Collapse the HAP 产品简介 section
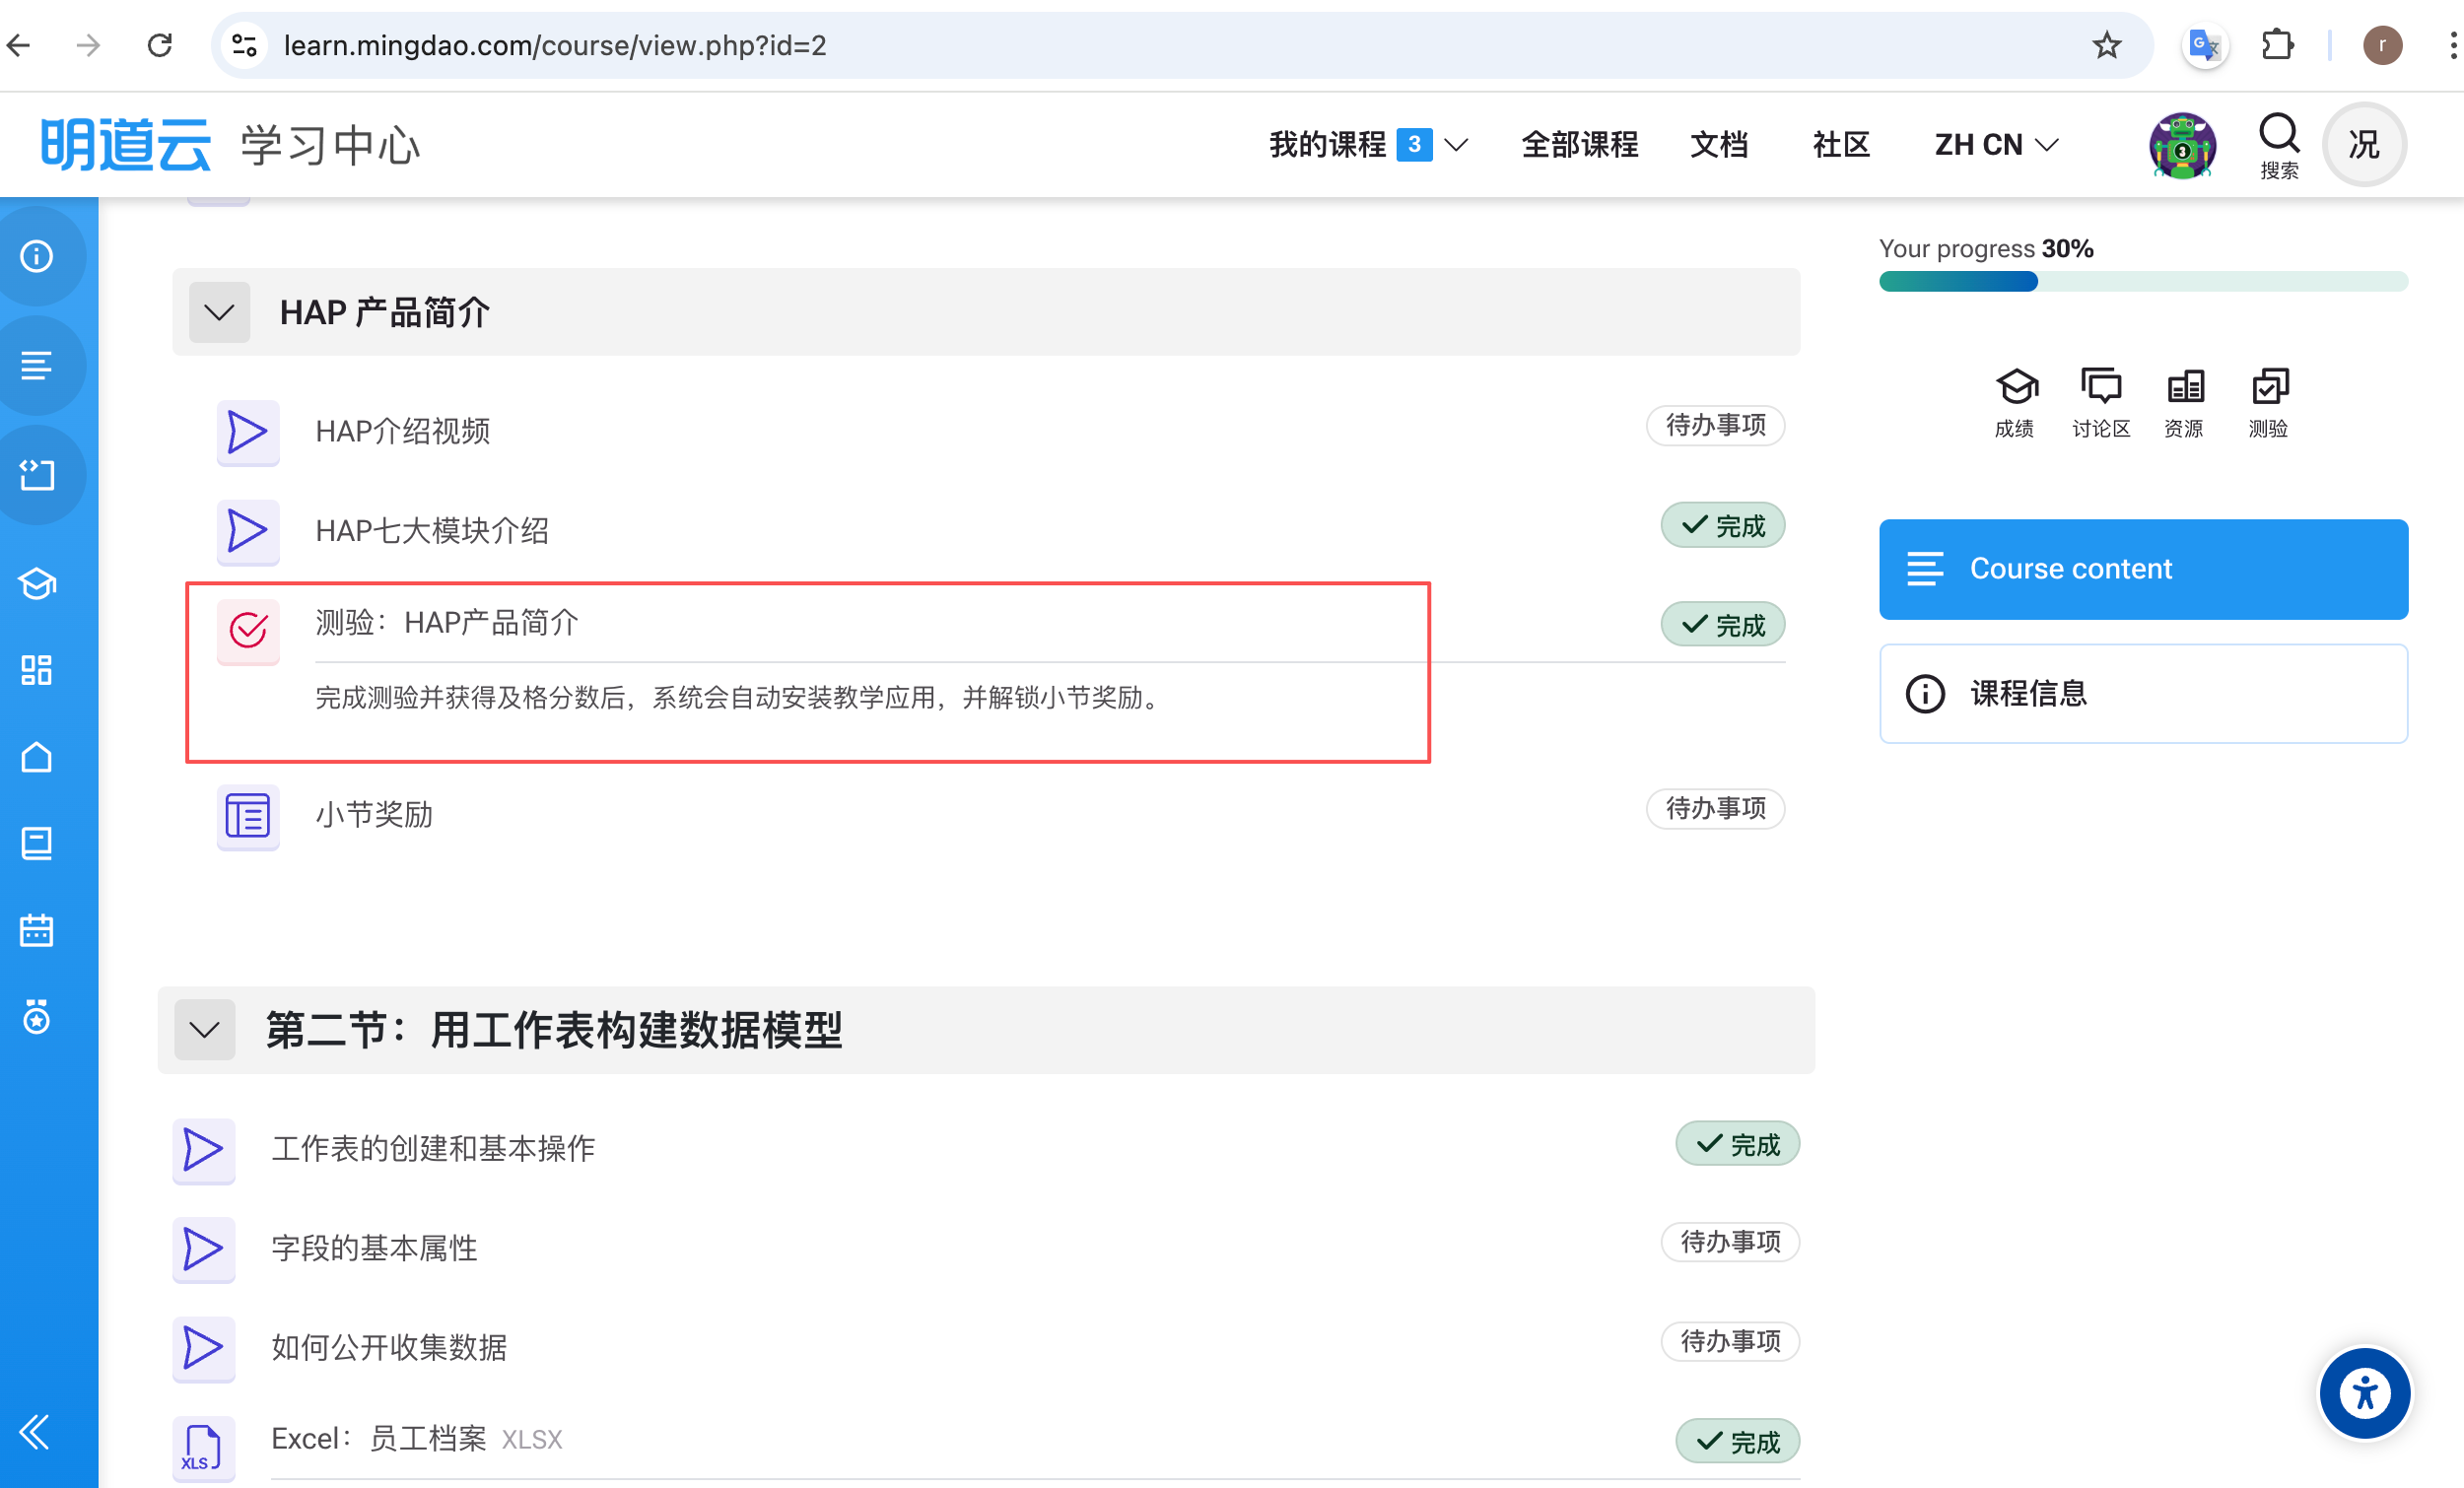The image size is (2464, 1488). tap(219, 312)
